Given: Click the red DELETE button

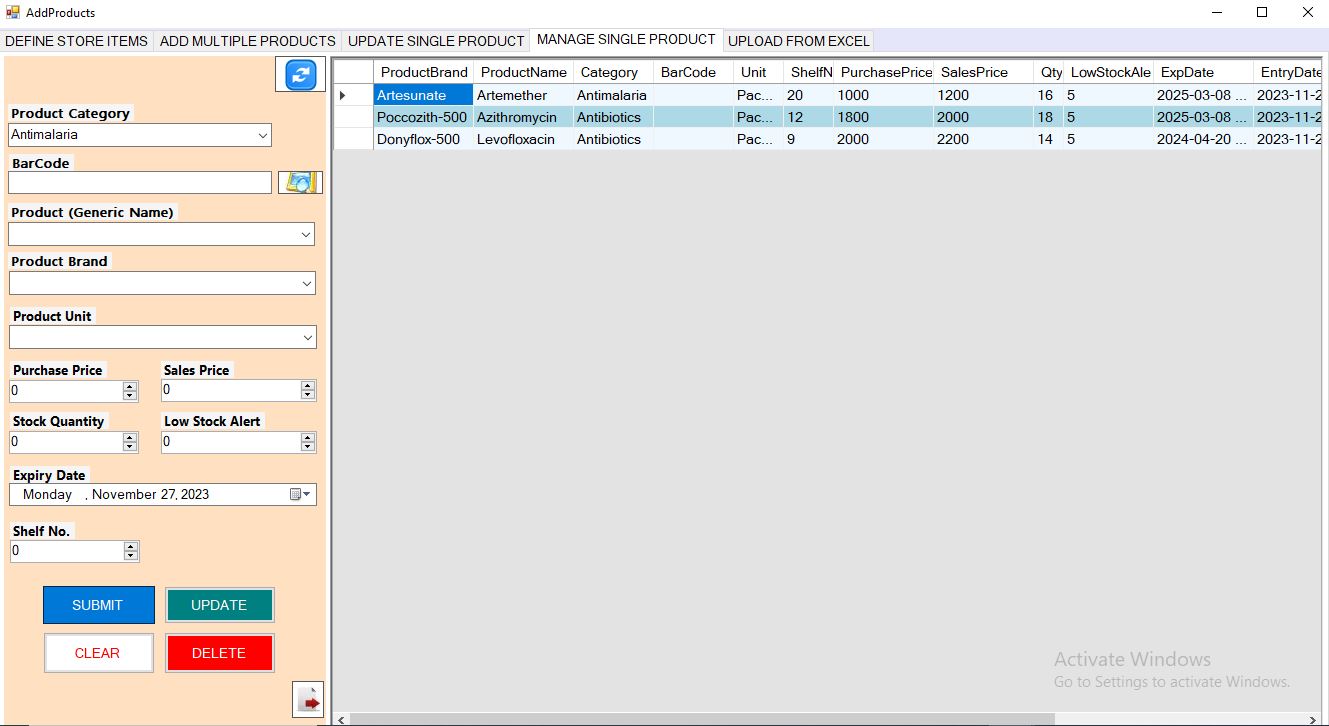Looking at the screenshot, I should [x=219, y=653].
